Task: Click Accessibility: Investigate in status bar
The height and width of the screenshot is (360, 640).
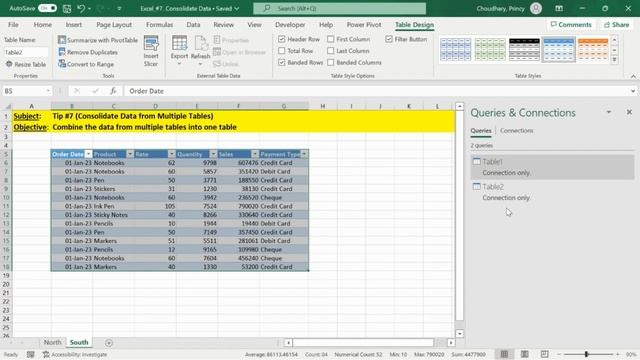Action: 75,355
